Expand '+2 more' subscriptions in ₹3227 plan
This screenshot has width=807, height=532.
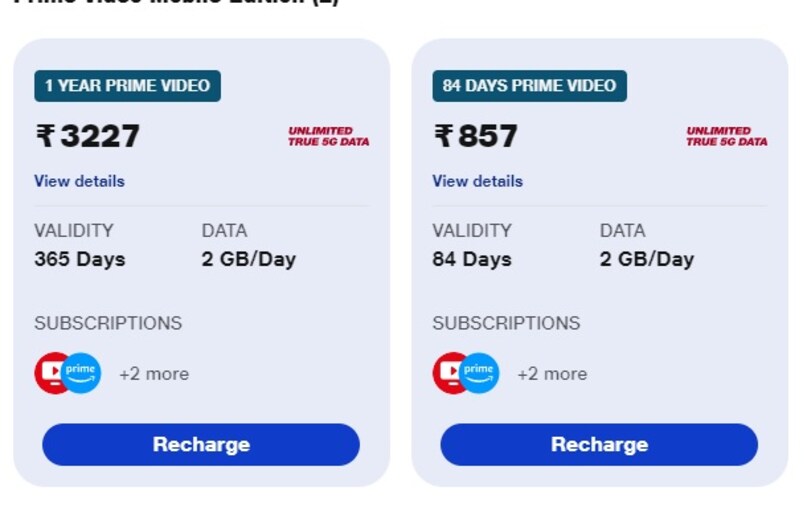click(x=154, y=374)
